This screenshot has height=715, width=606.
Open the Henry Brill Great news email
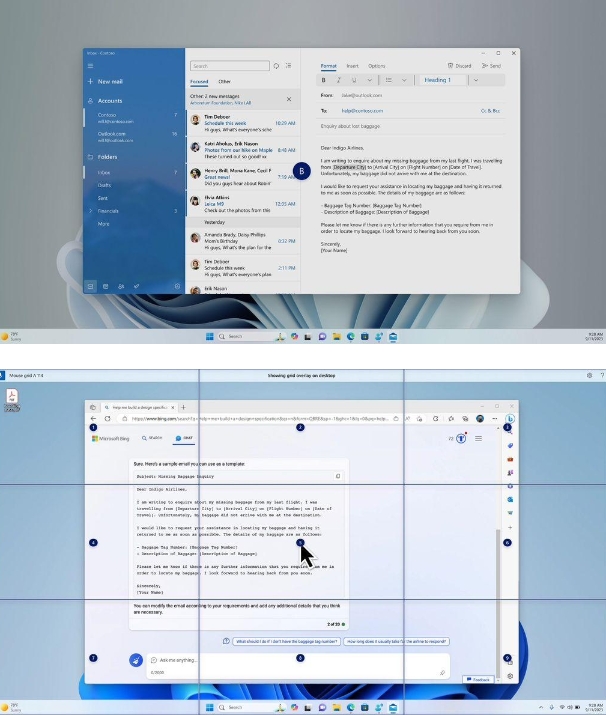pos(235,177)
